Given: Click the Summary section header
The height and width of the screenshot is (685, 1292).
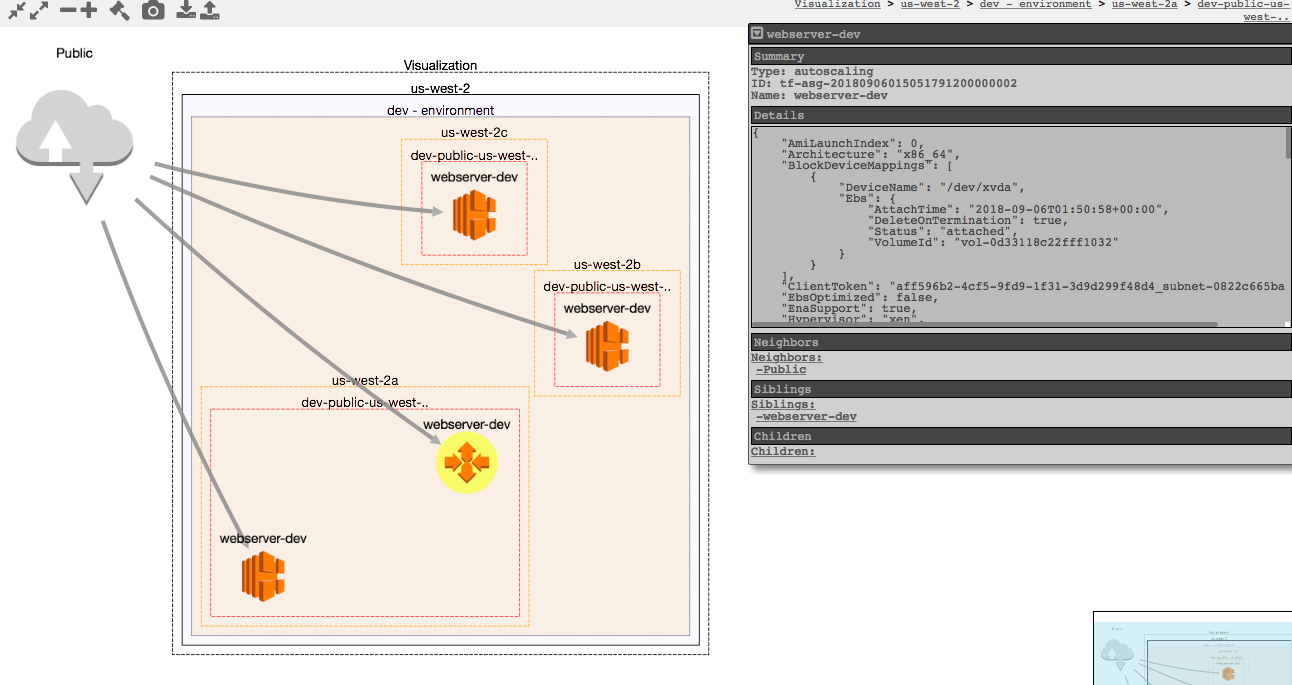Looking at the screenshot, I should pos(1020,57).
